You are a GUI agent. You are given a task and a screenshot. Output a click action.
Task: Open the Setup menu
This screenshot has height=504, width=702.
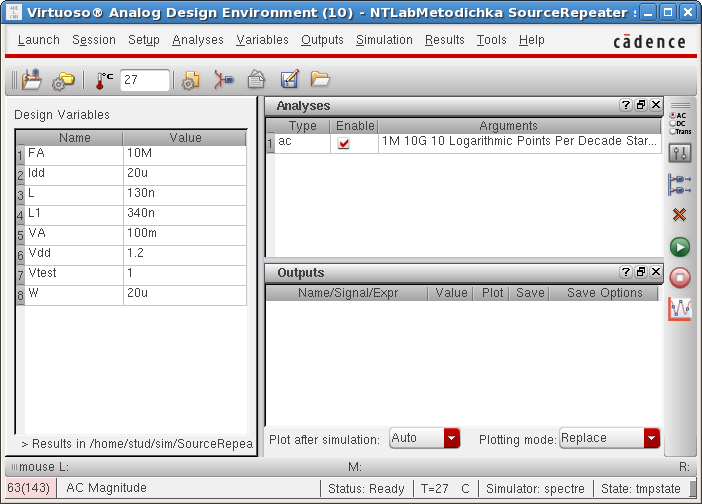tap(144, 40)
